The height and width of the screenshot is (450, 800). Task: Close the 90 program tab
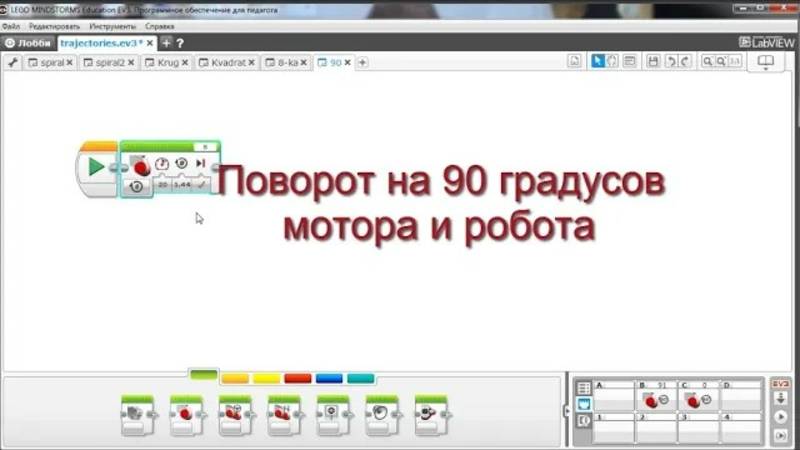tap(347, 62)
